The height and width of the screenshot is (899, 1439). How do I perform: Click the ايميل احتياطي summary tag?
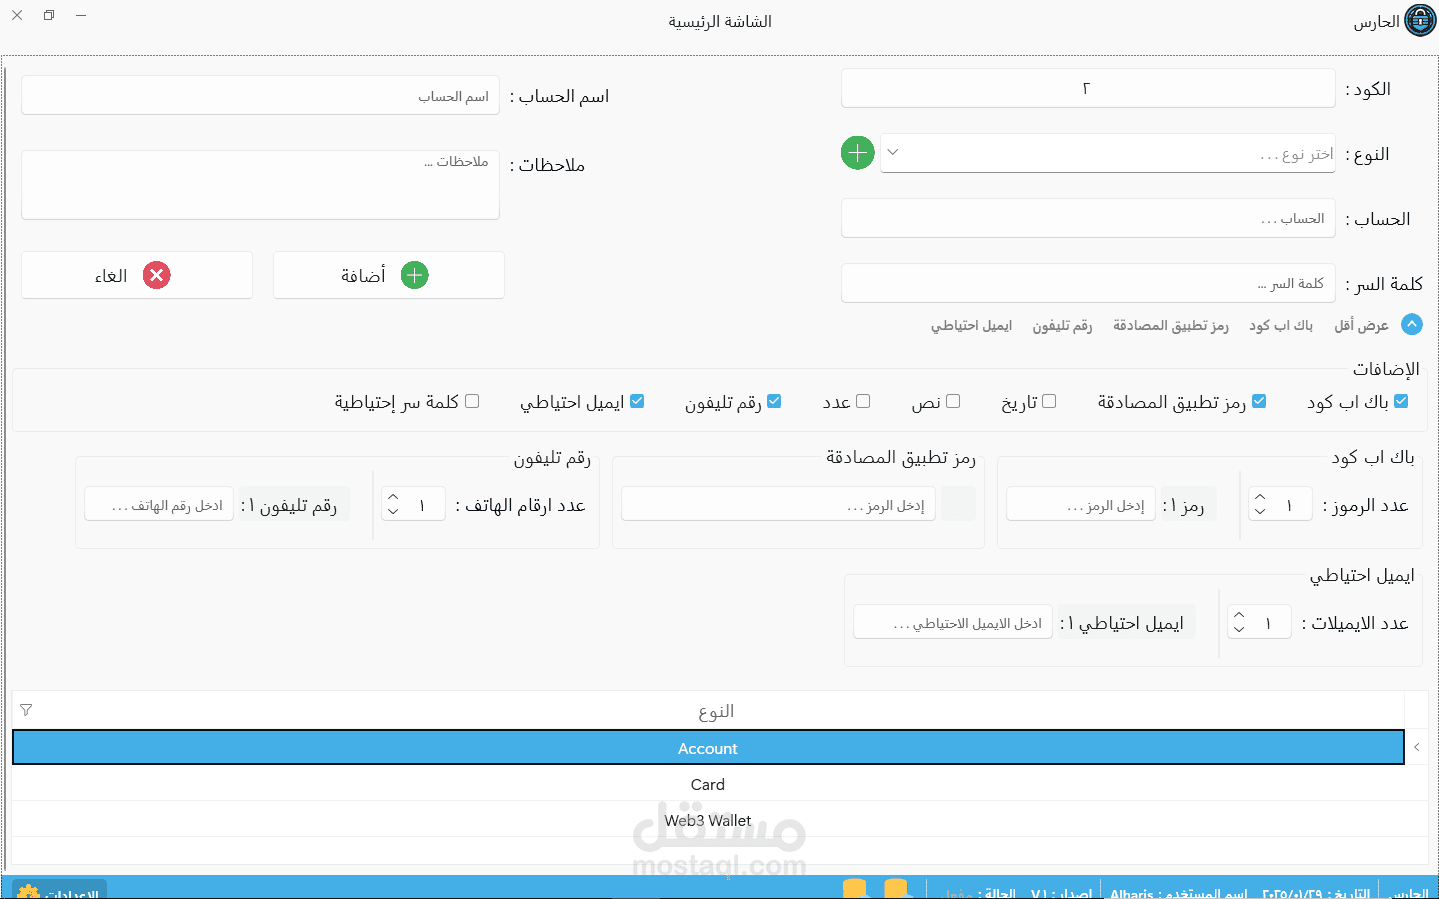[971, 325]
